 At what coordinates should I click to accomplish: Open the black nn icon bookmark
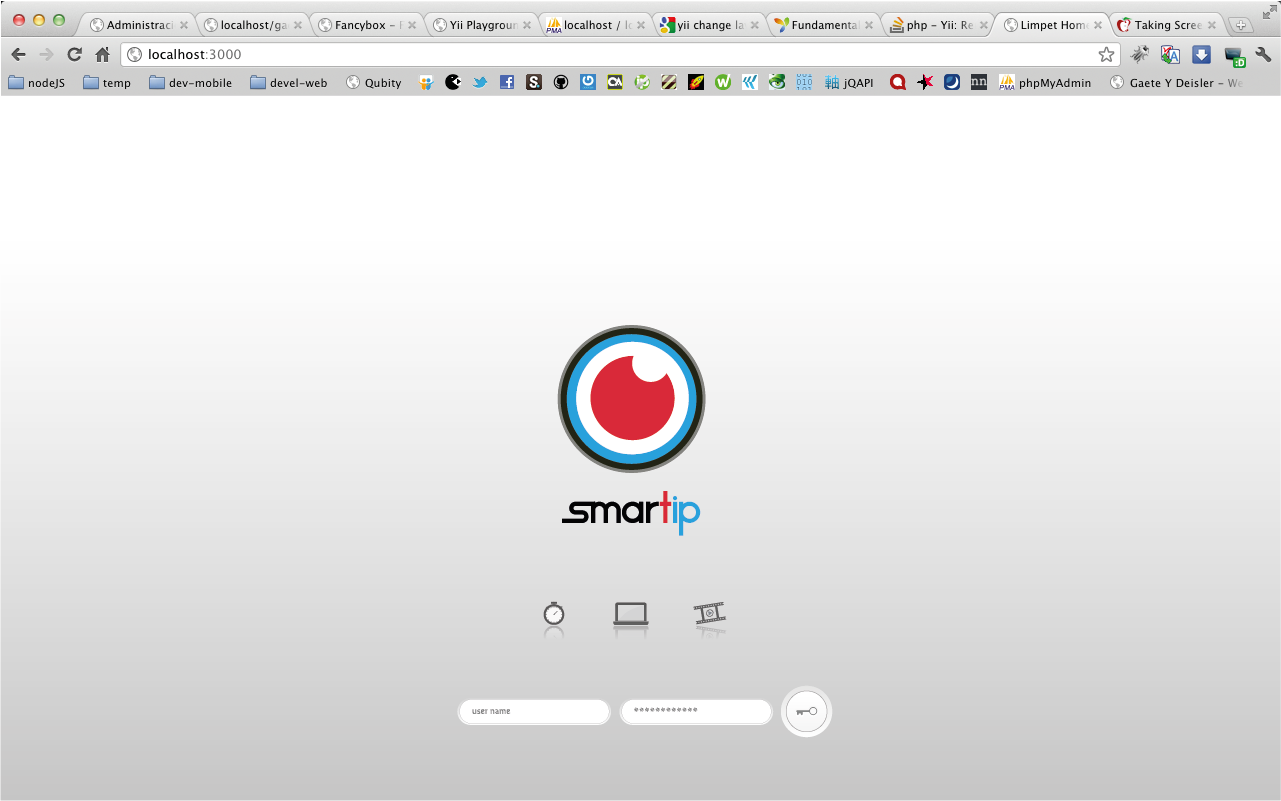pos(979,83)
